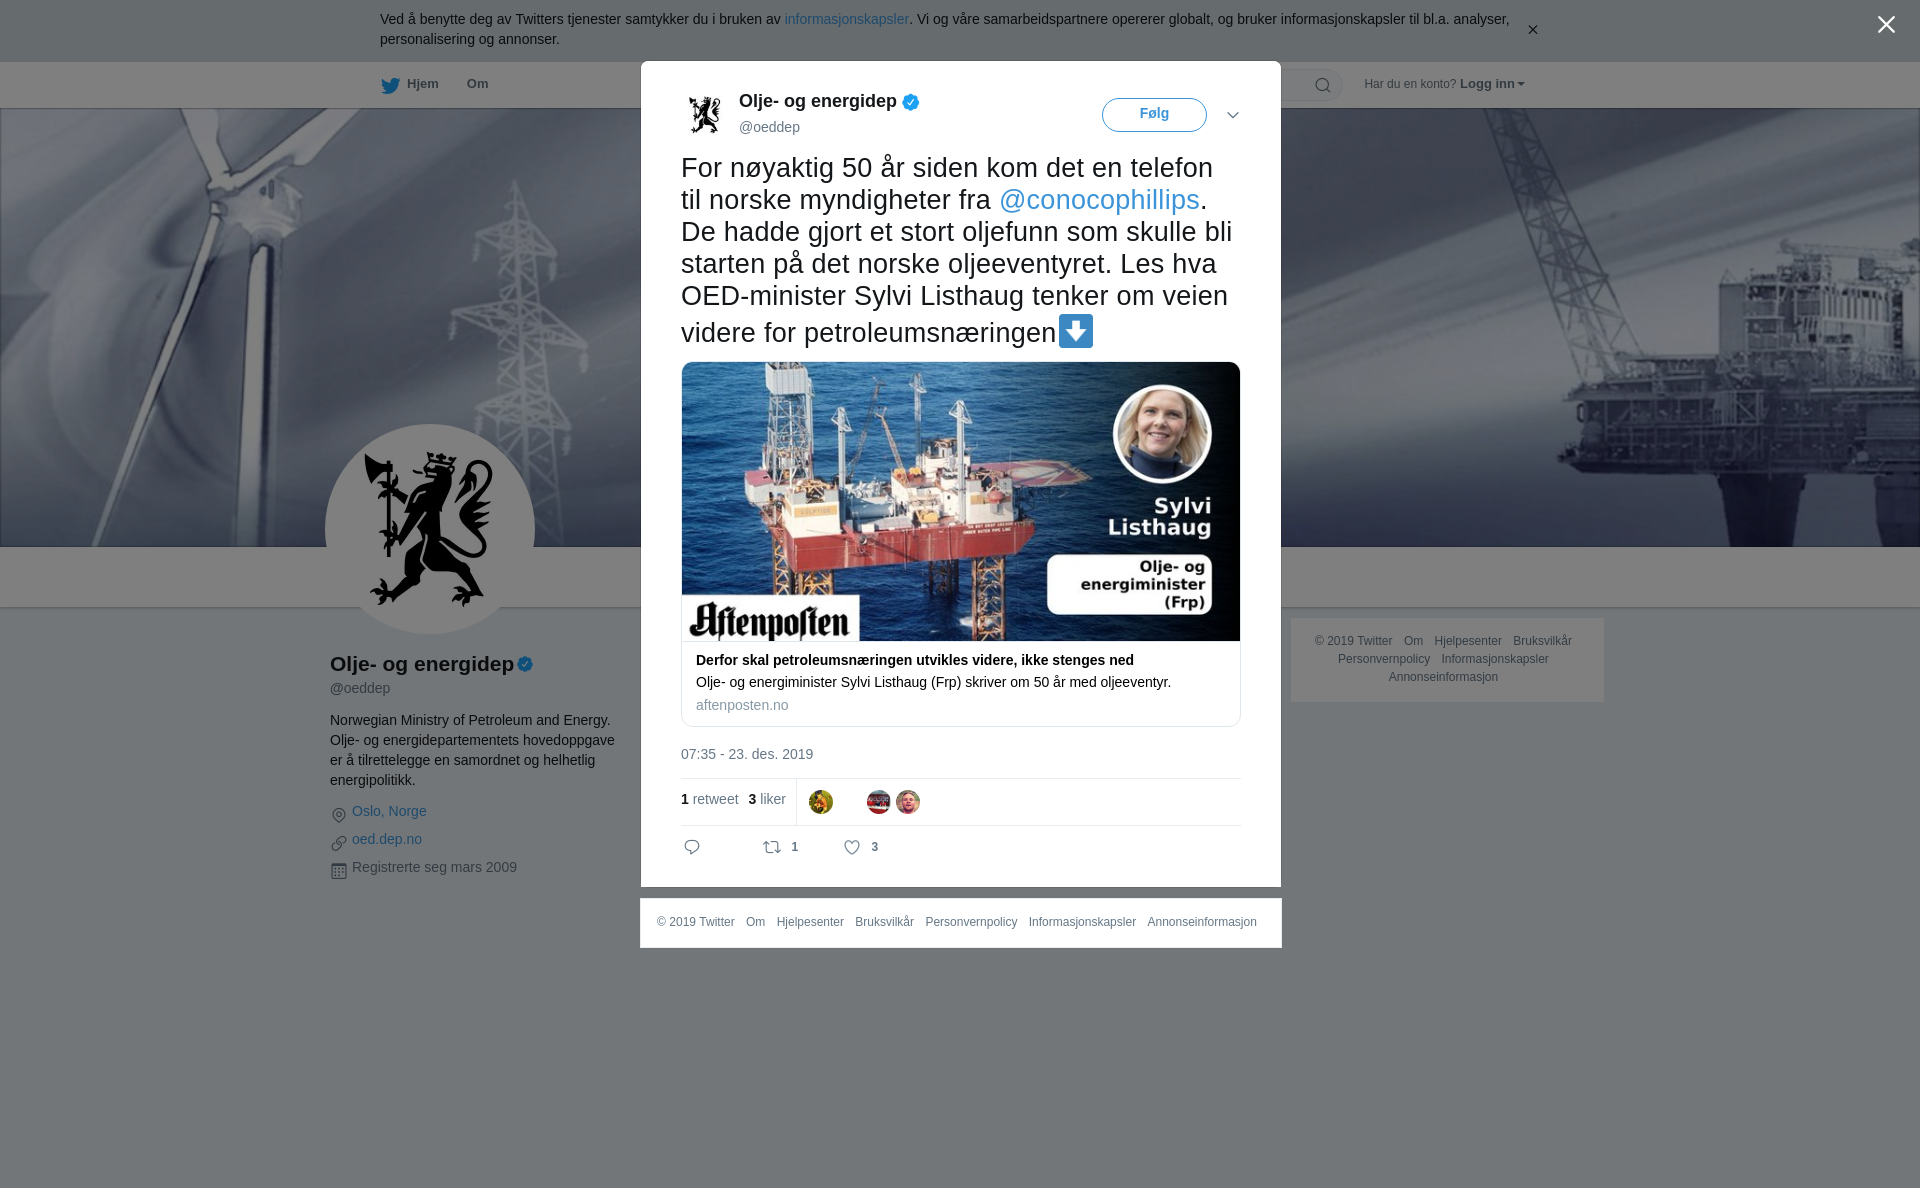Retweet this post using retweet icon
Viewport: 1920px width, 1188px height.
tap(772, 847)
